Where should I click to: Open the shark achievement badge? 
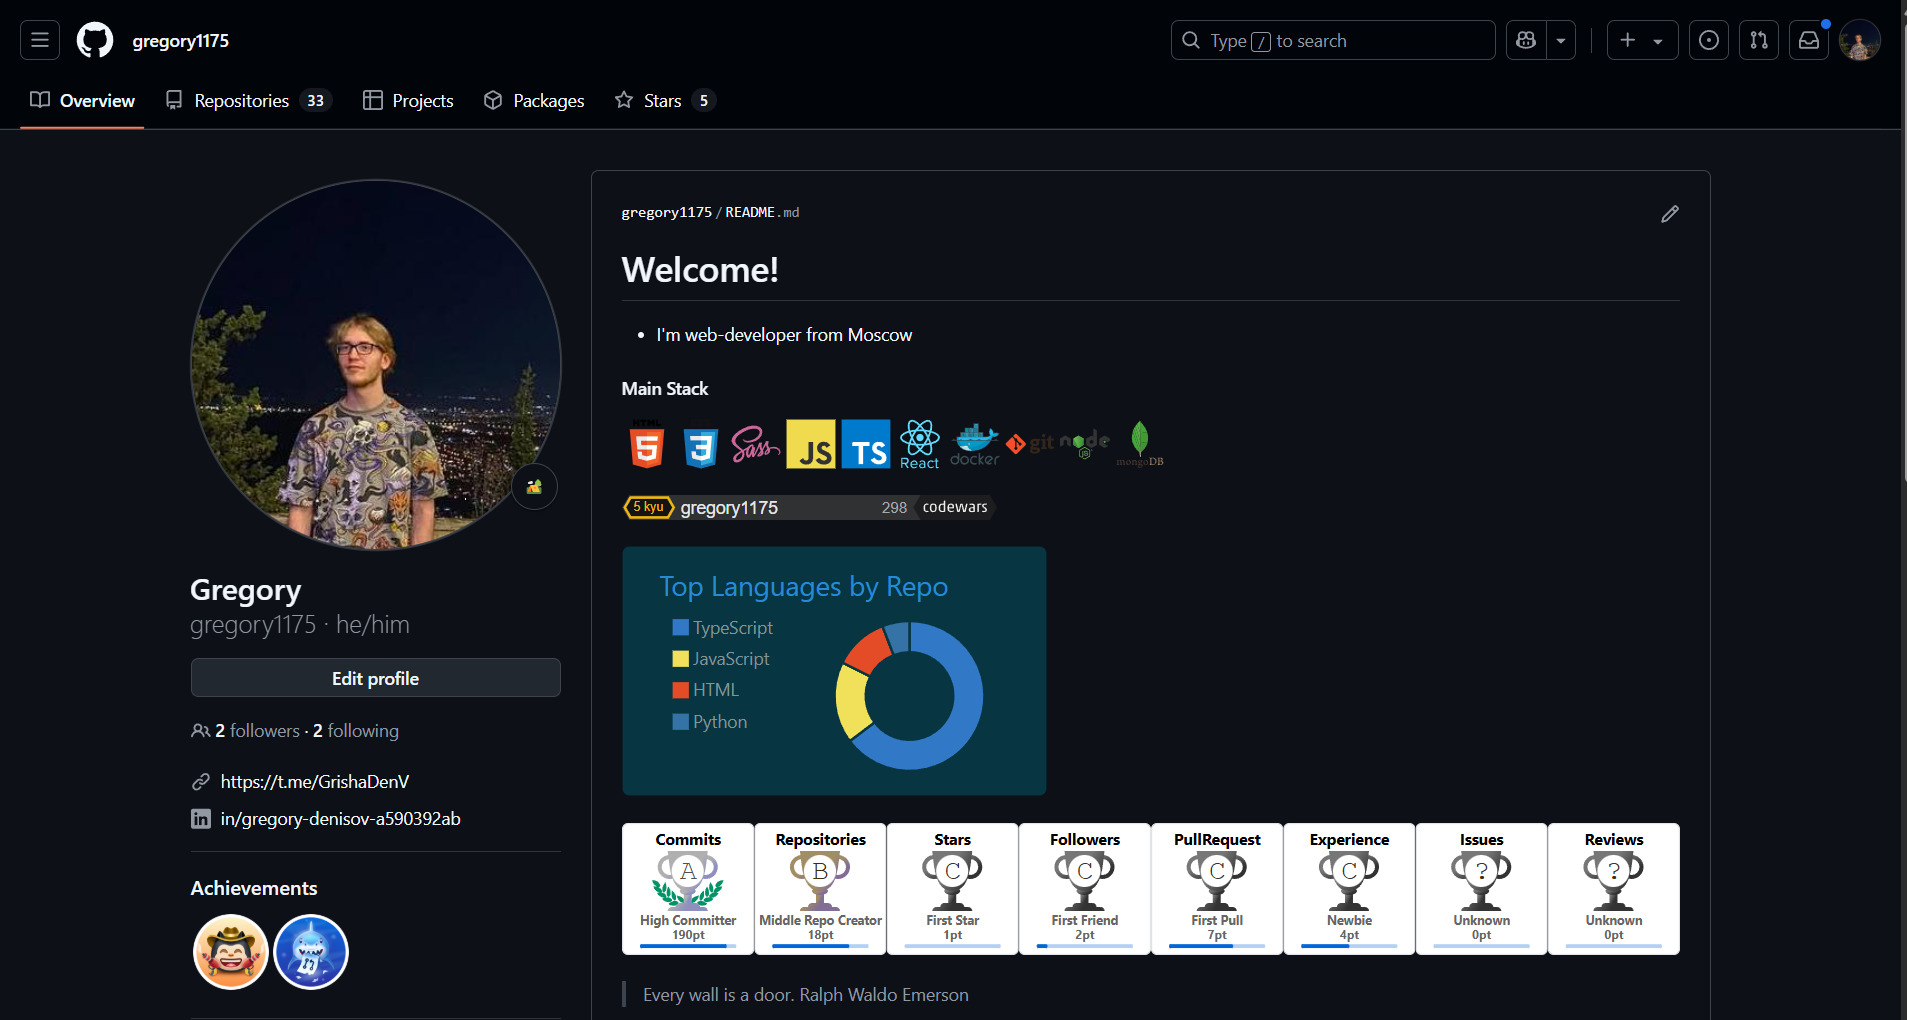click(311, 952)
